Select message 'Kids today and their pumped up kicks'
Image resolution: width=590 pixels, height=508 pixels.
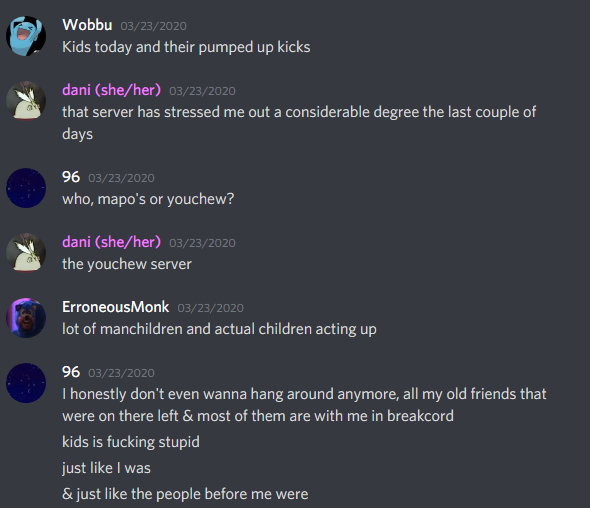tap(186, 47)
